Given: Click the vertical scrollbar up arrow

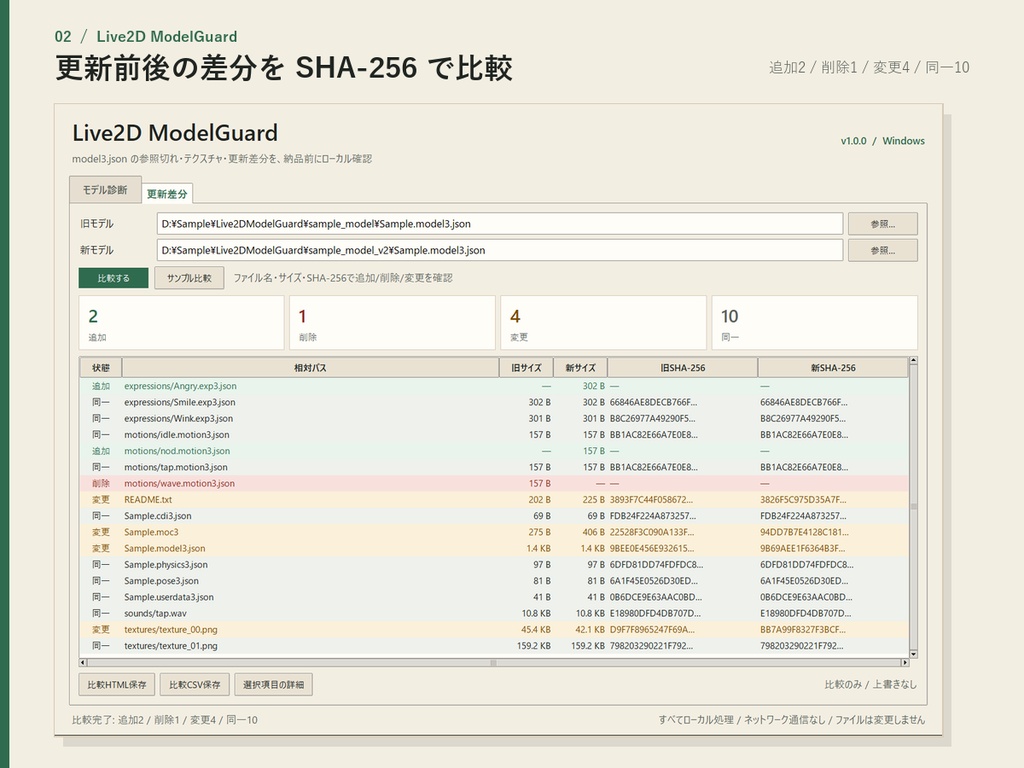Looking at the screenshot, I should pos(913,360).
